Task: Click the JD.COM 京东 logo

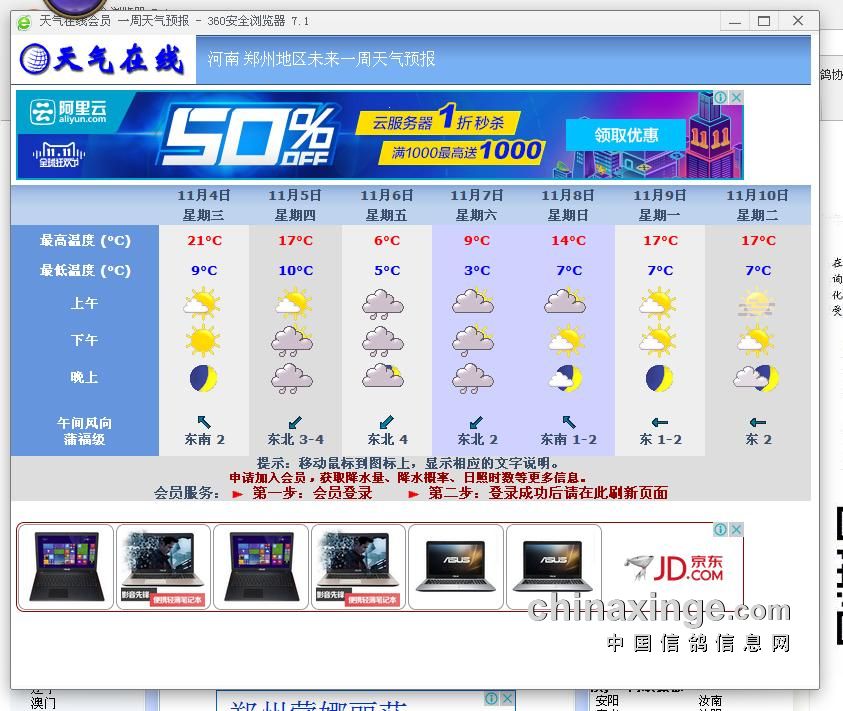Action: 673,568
